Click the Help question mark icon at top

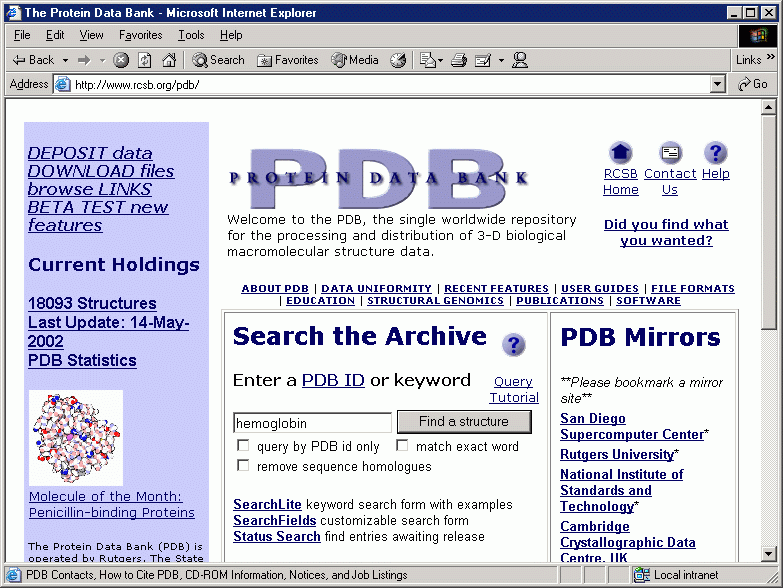pos(716,153)
